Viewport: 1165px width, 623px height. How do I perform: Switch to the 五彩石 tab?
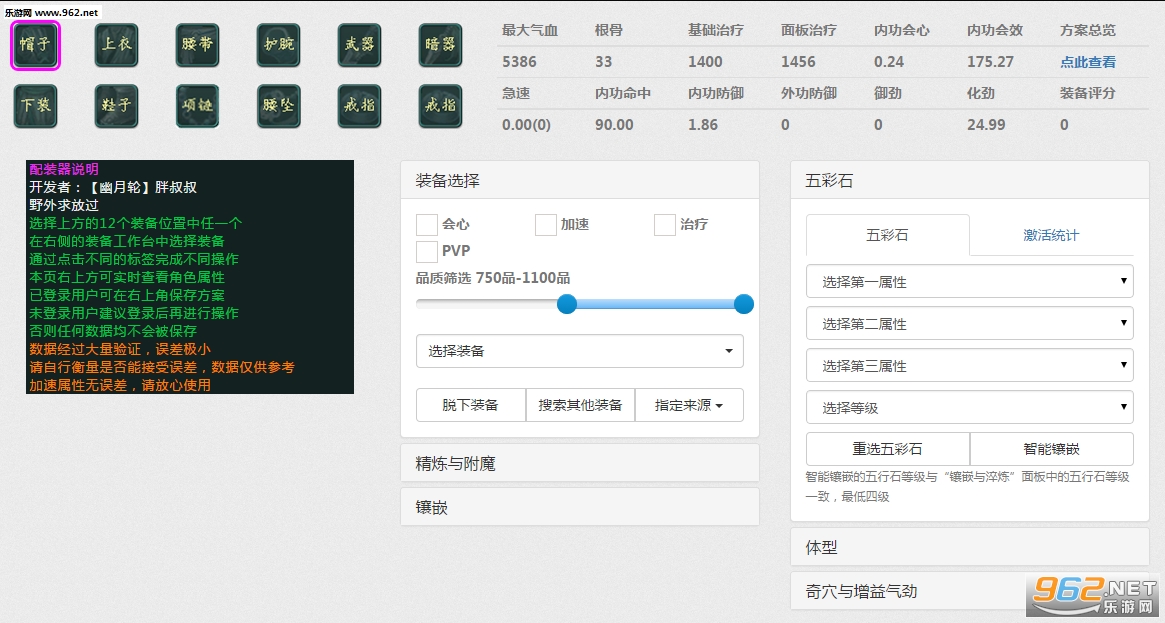tap(887, 235)
